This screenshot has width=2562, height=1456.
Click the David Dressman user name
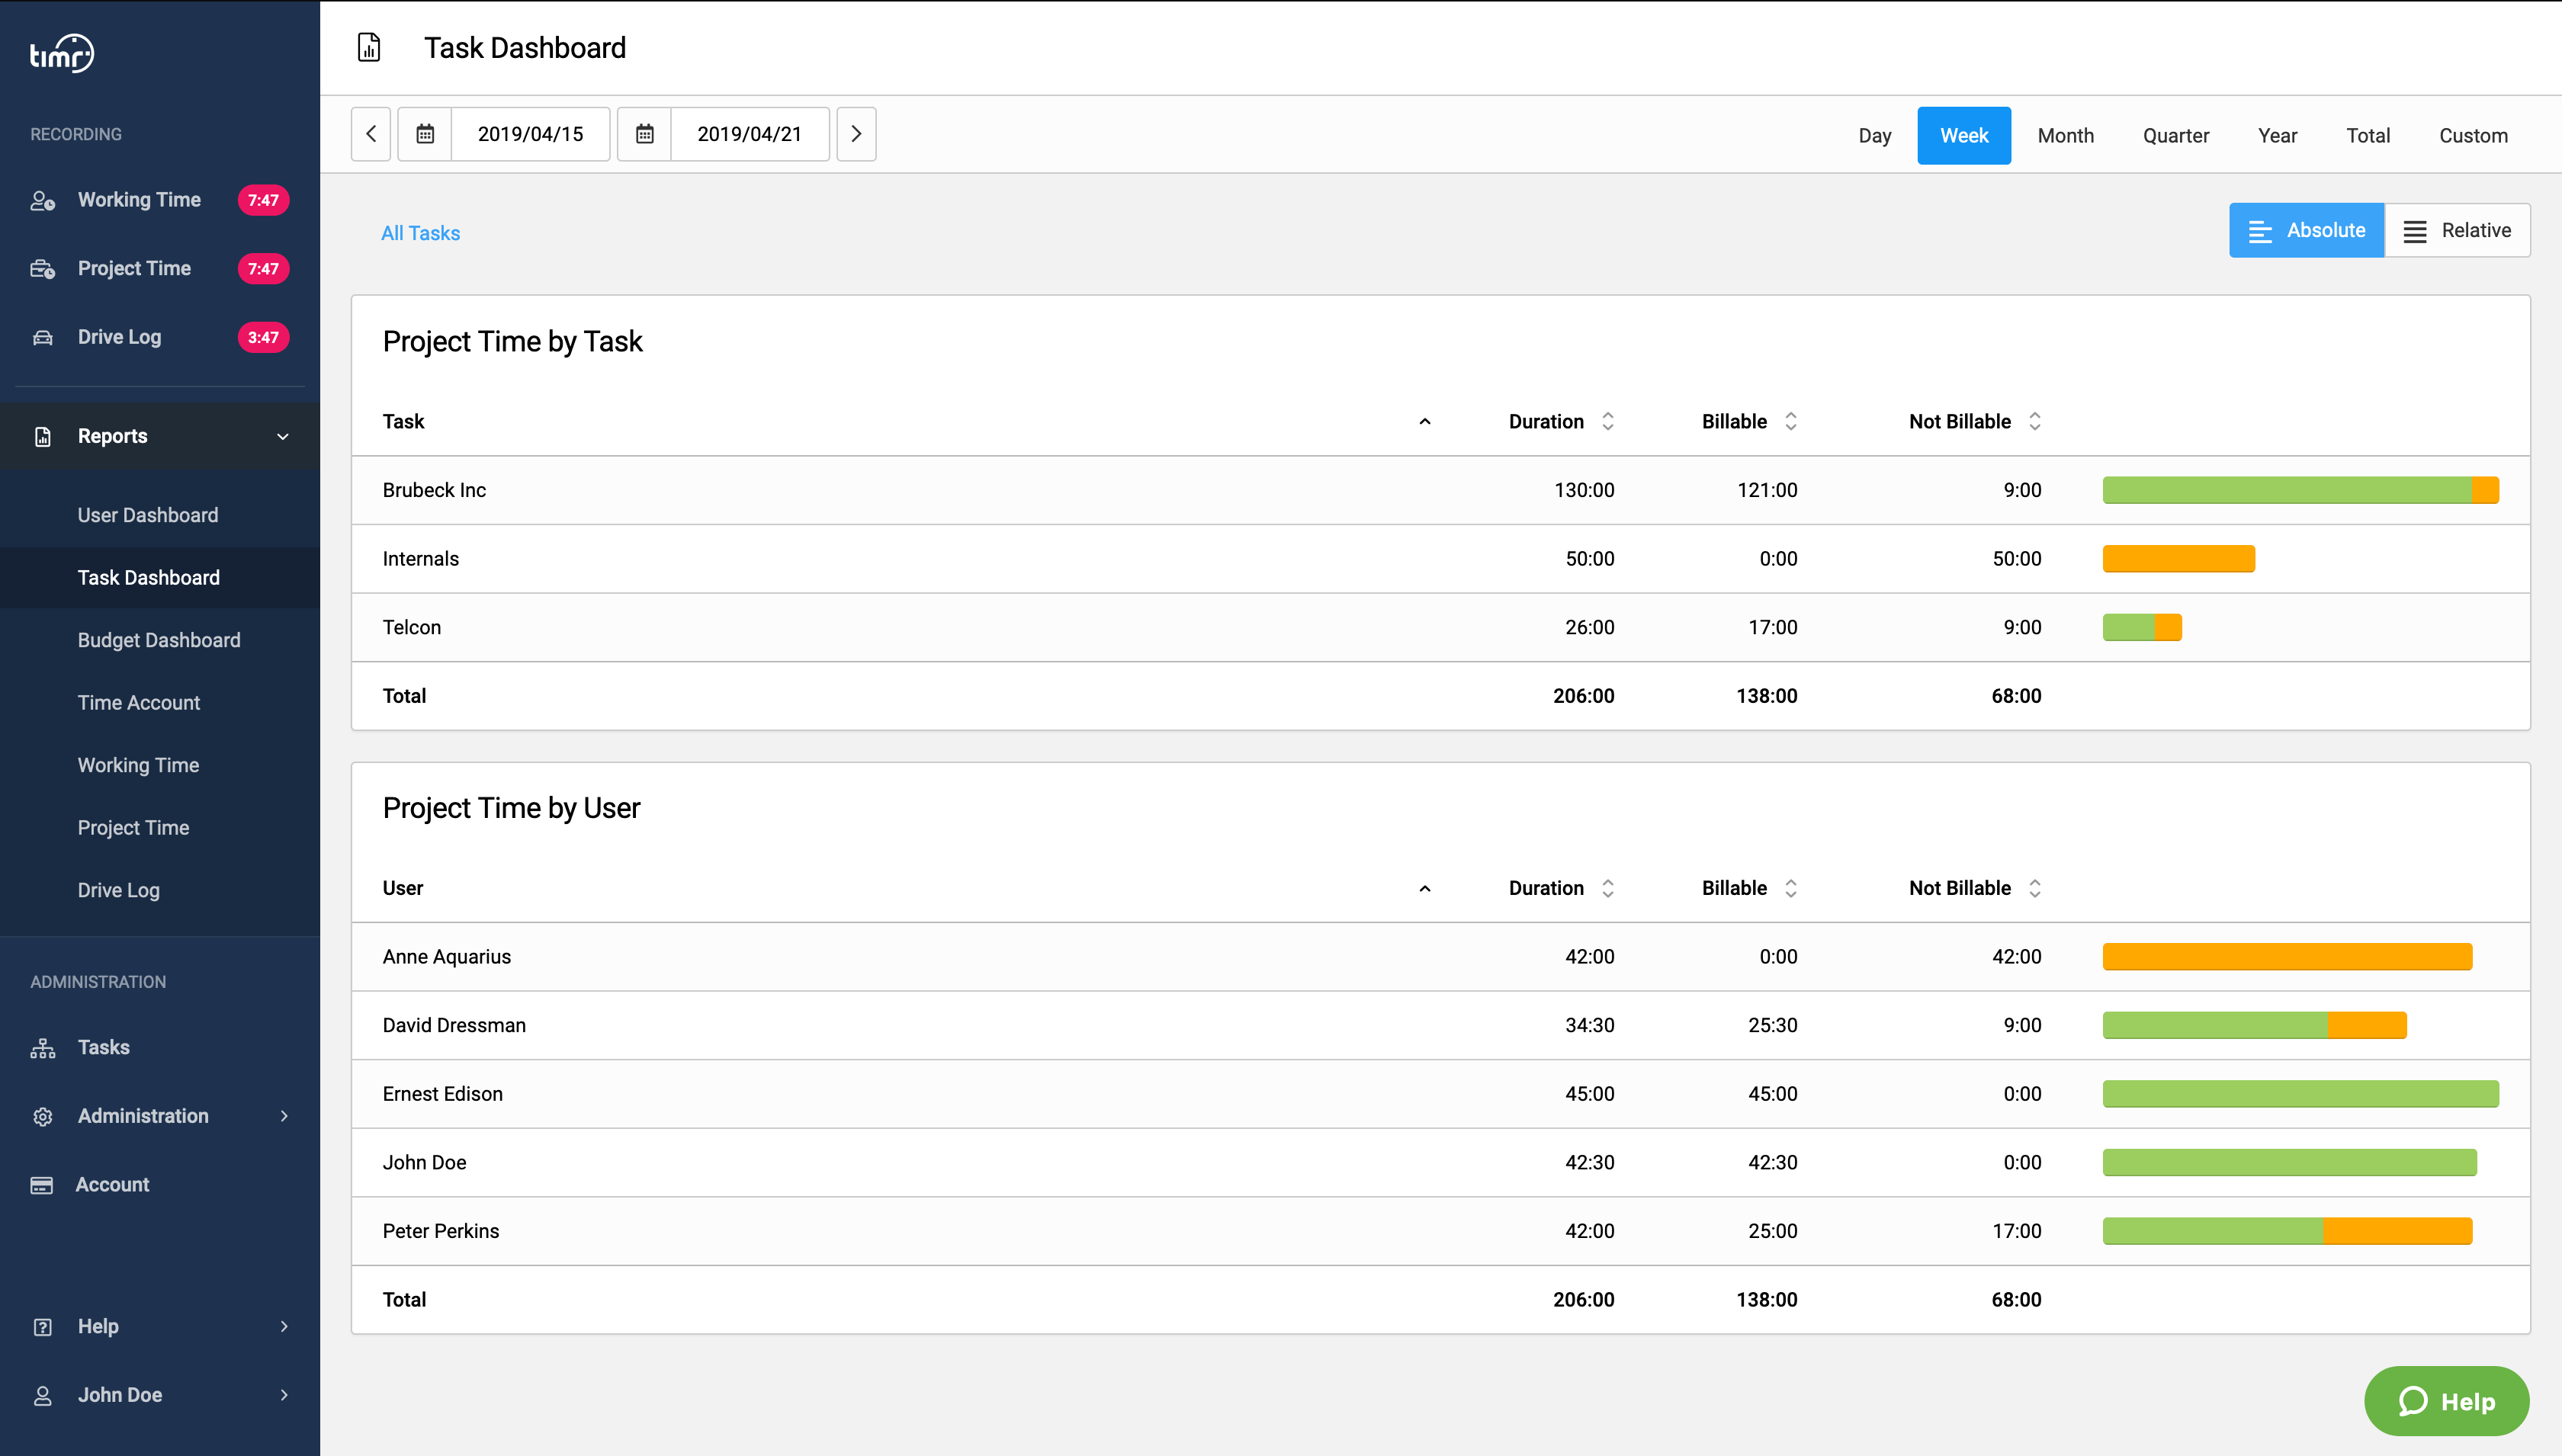coord(454,1026)
